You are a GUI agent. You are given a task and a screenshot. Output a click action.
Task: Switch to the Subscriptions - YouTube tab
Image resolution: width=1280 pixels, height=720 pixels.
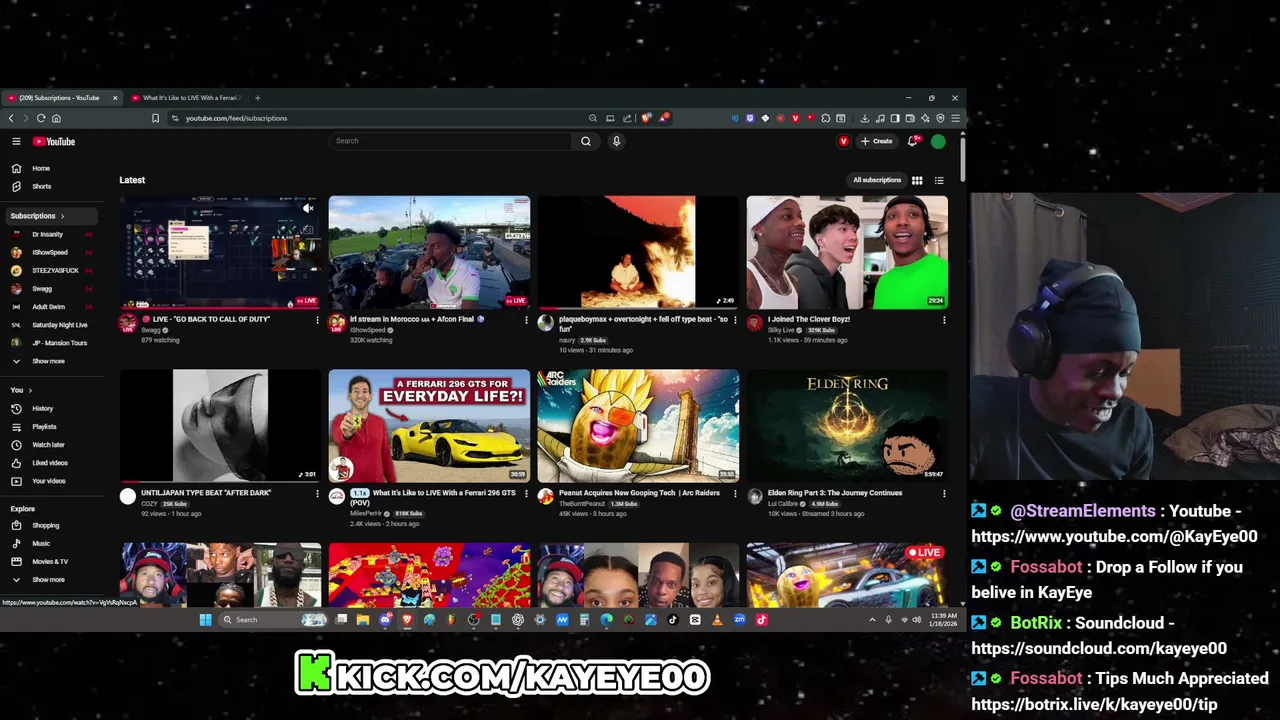60,98
